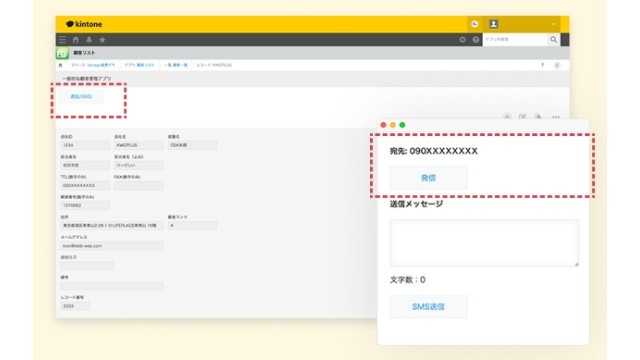Expand the user account dropdown chevron
Viewport: 640px width, 360px height.
pyautogui.click(x=553, y=24)
